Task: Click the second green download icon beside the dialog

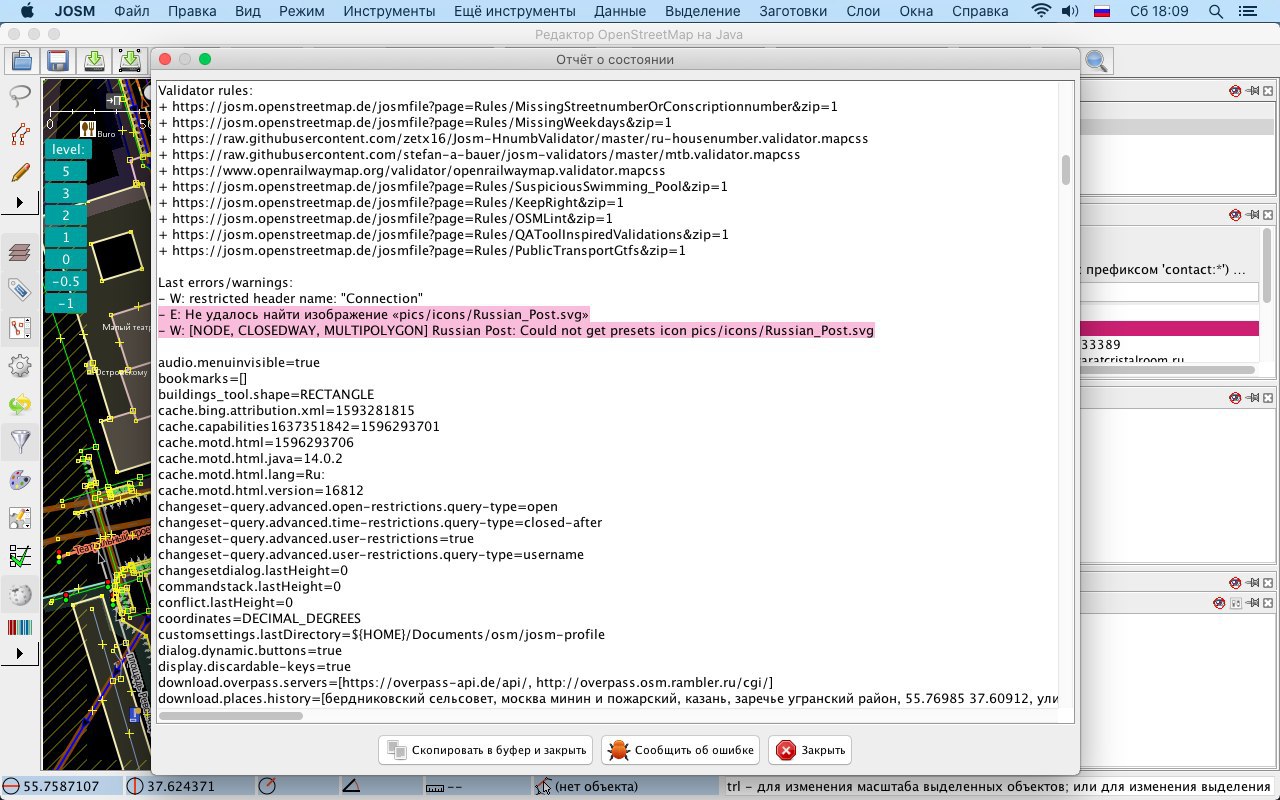Action: point(130,61)
